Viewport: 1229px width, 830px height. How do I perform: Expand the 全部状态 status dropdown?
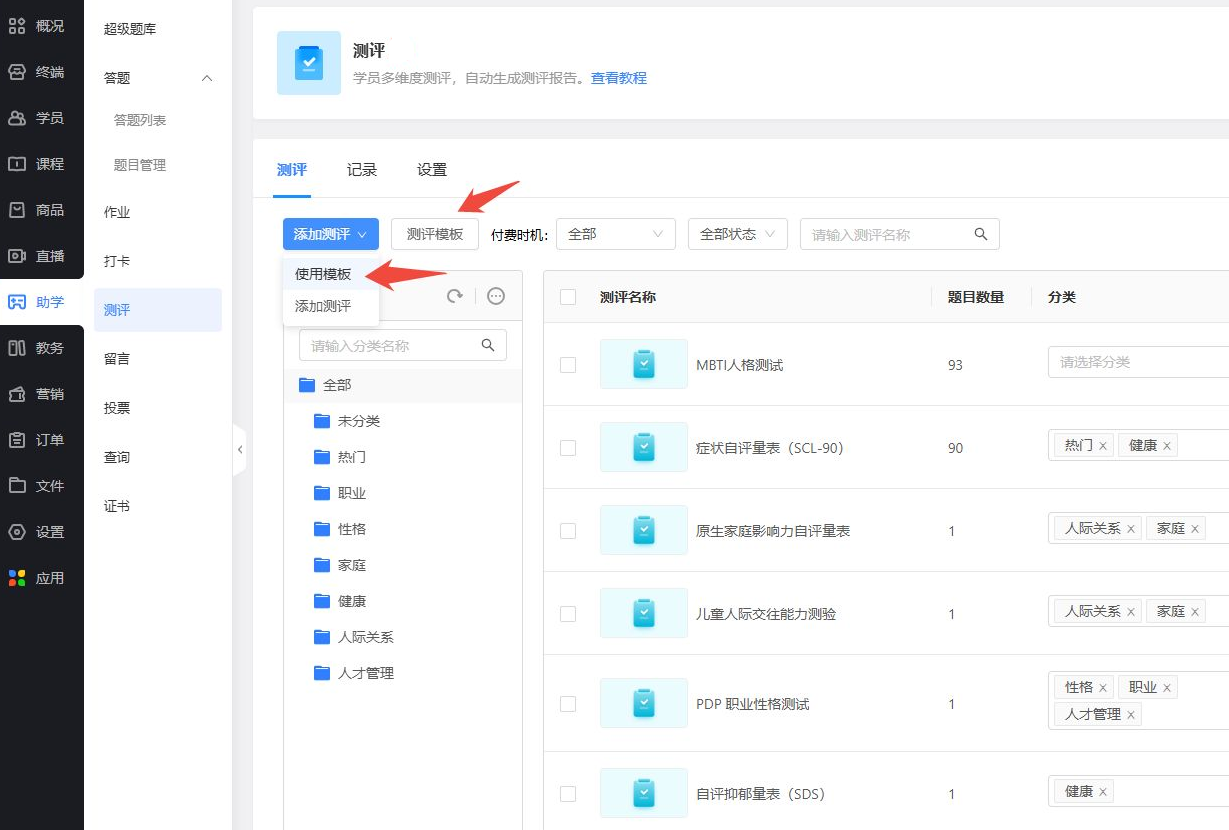point(737,234)
